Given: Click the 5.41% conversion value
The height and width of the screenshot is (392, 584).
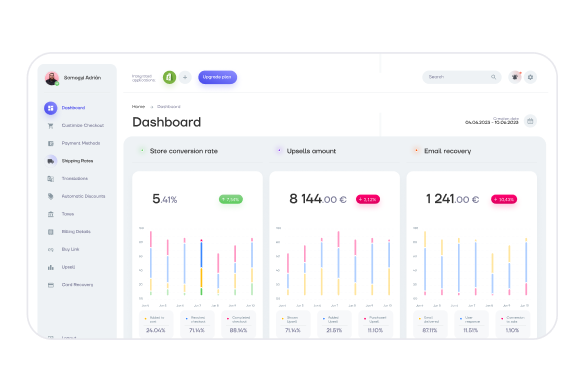Looking at the screenshot, I should tap(165, 199).
